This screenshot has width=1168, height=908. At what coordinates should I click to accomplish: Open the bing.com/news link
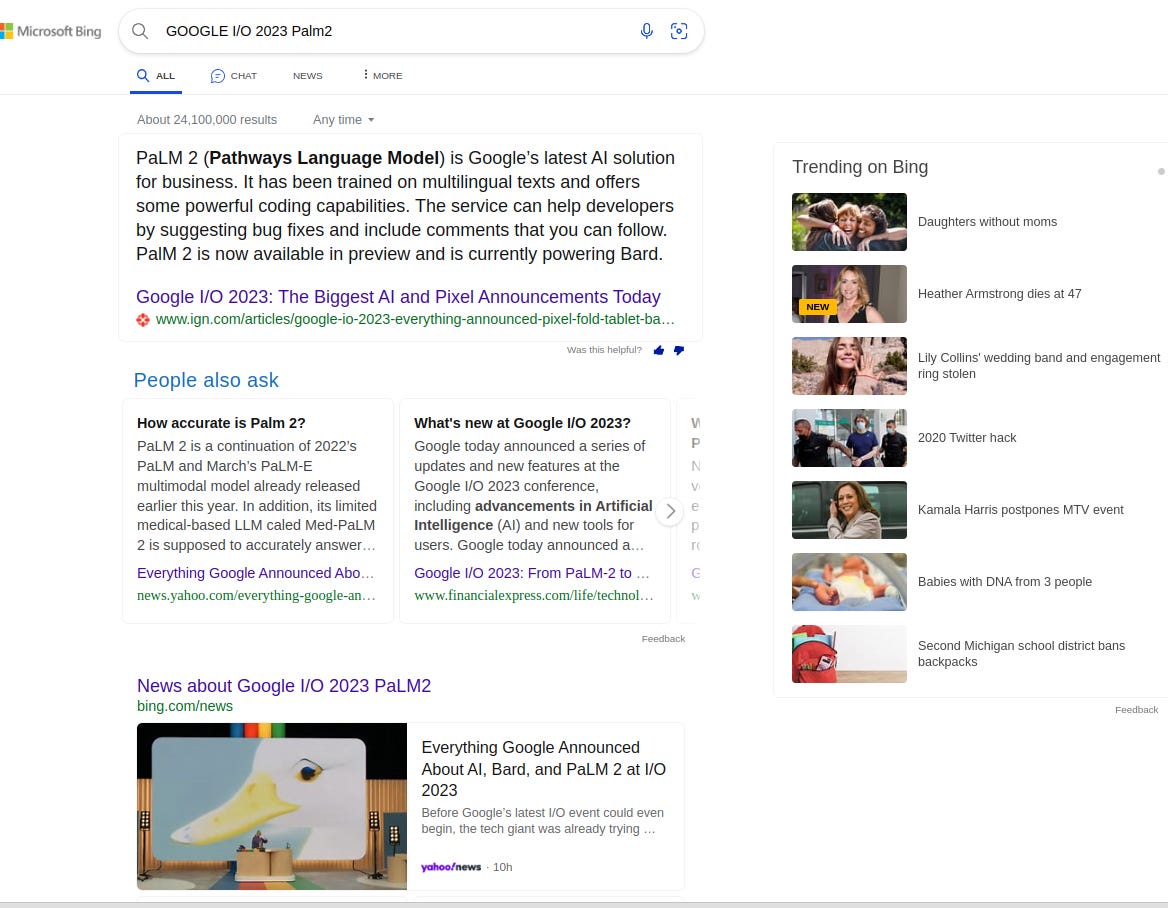(185, 706)
